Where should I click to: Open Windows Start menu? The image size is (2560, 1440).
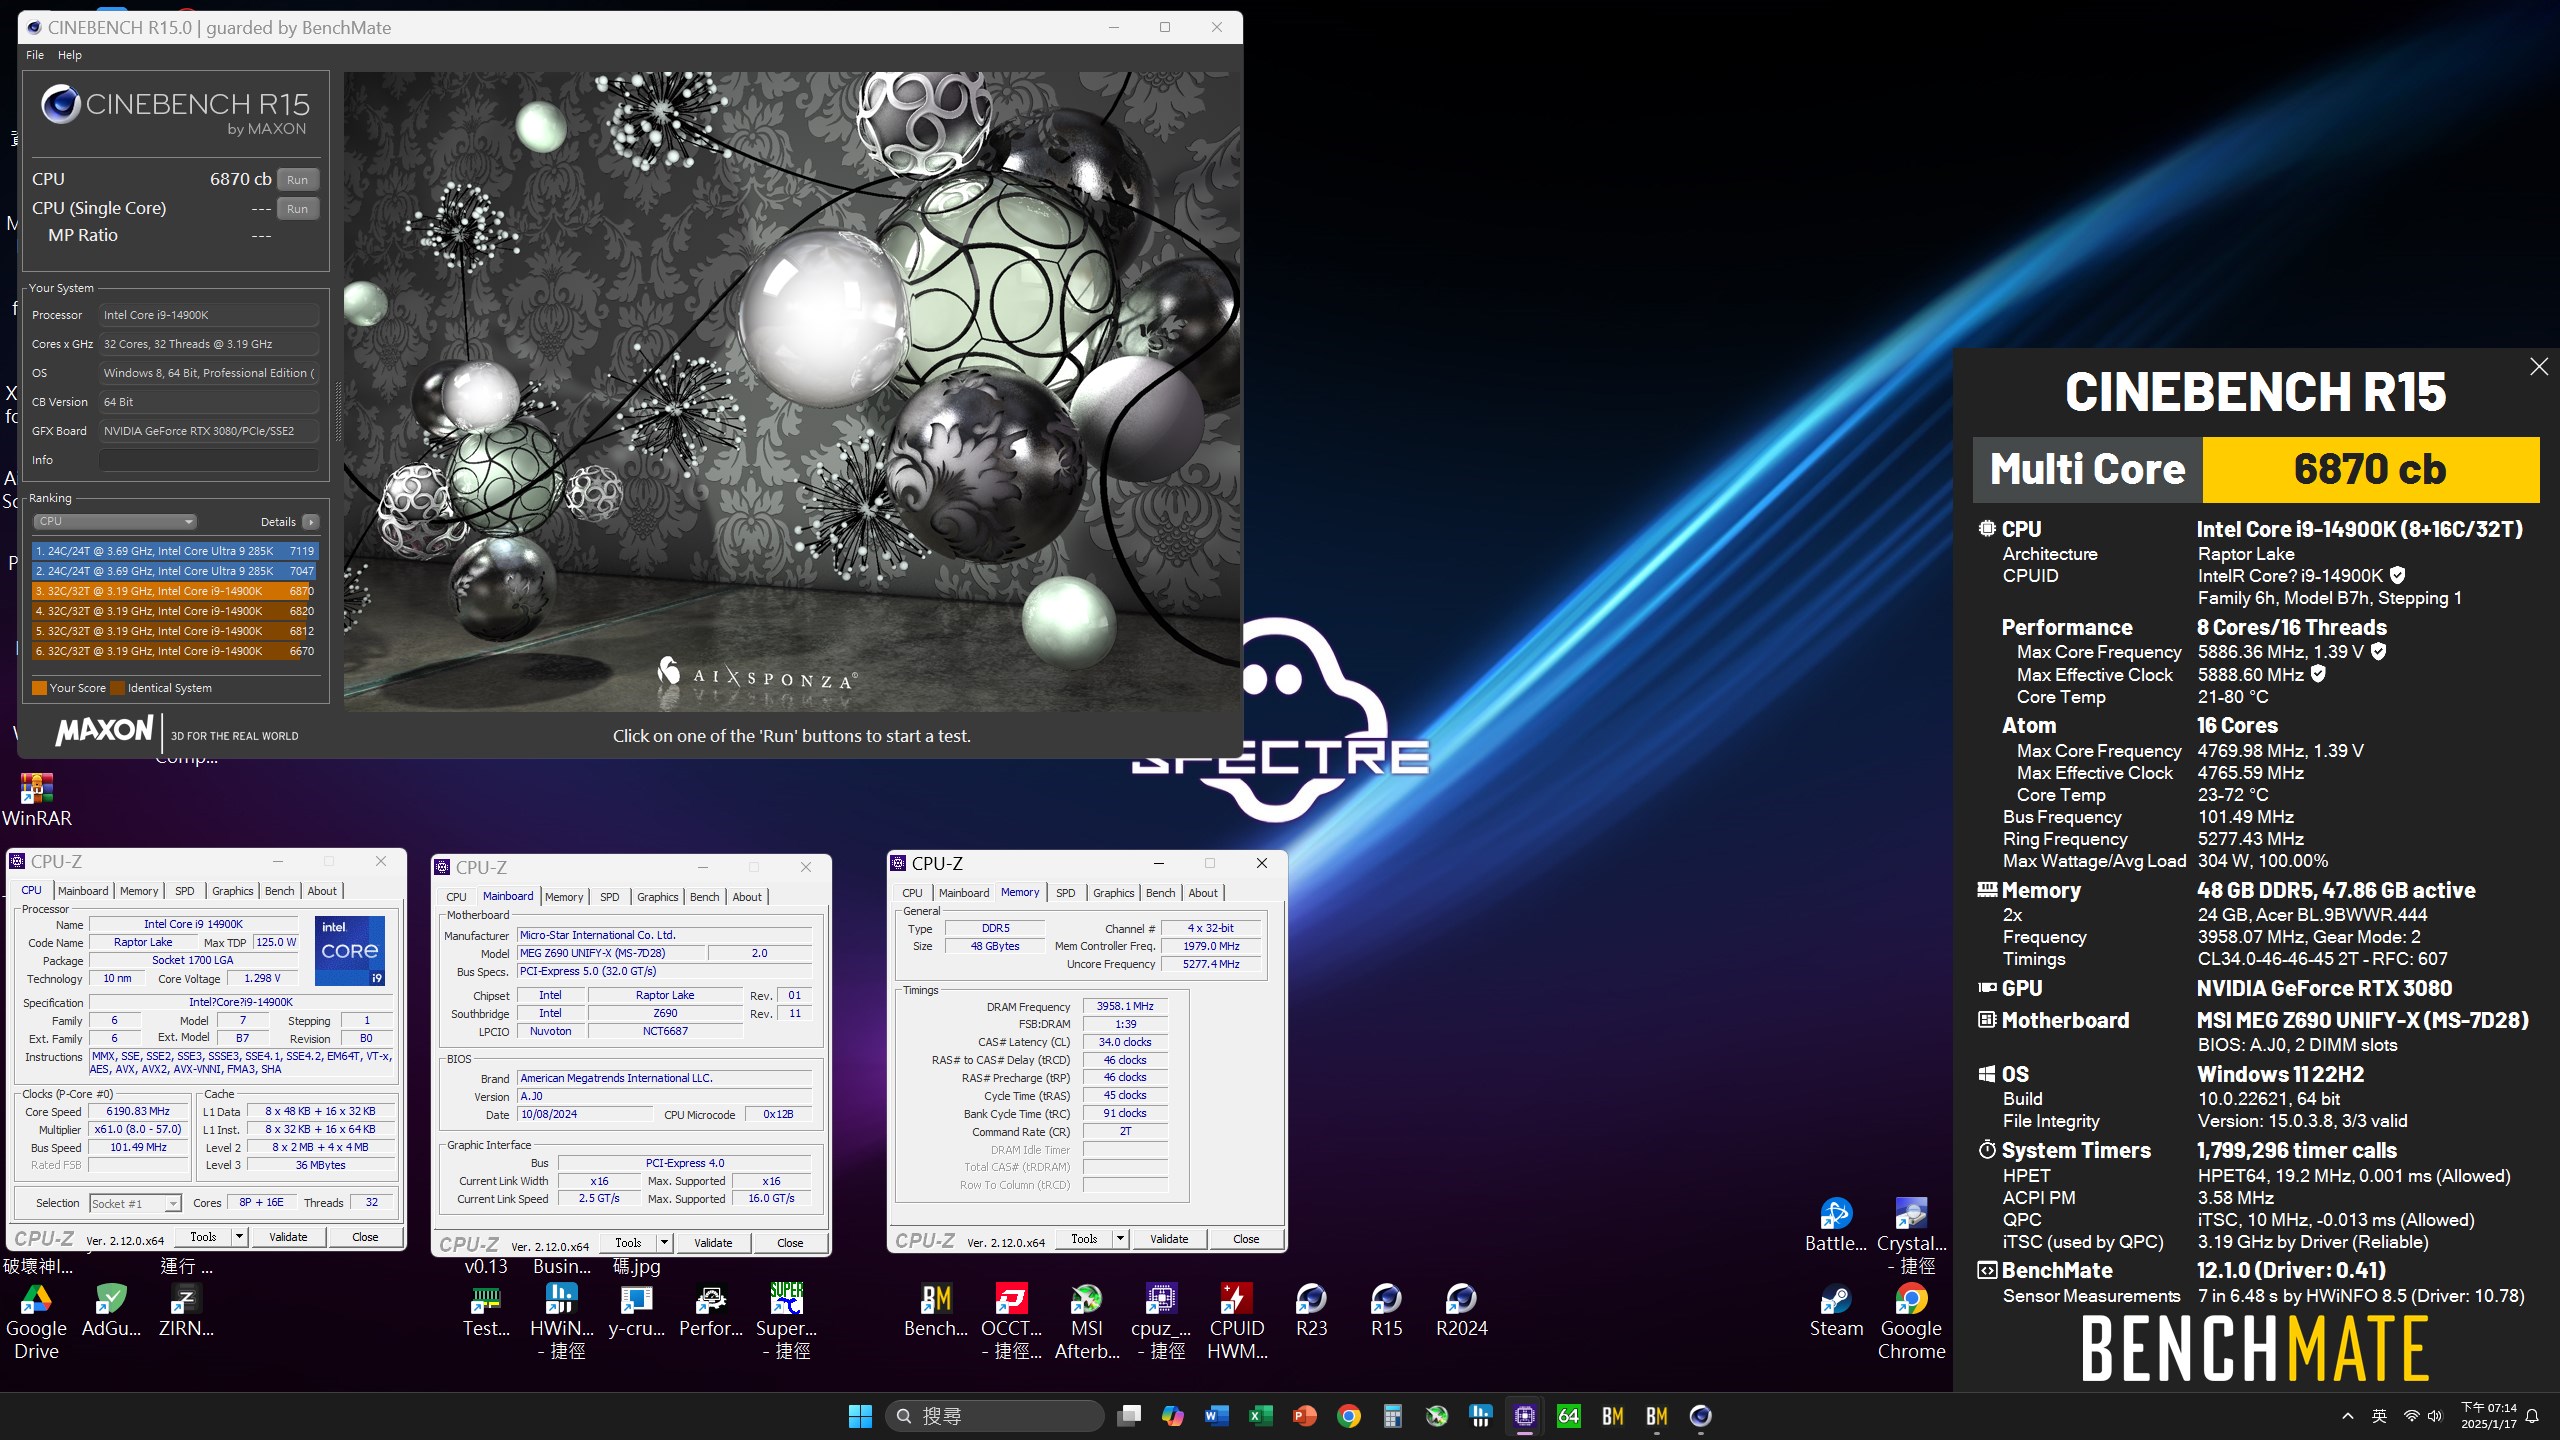[860, 1416]
